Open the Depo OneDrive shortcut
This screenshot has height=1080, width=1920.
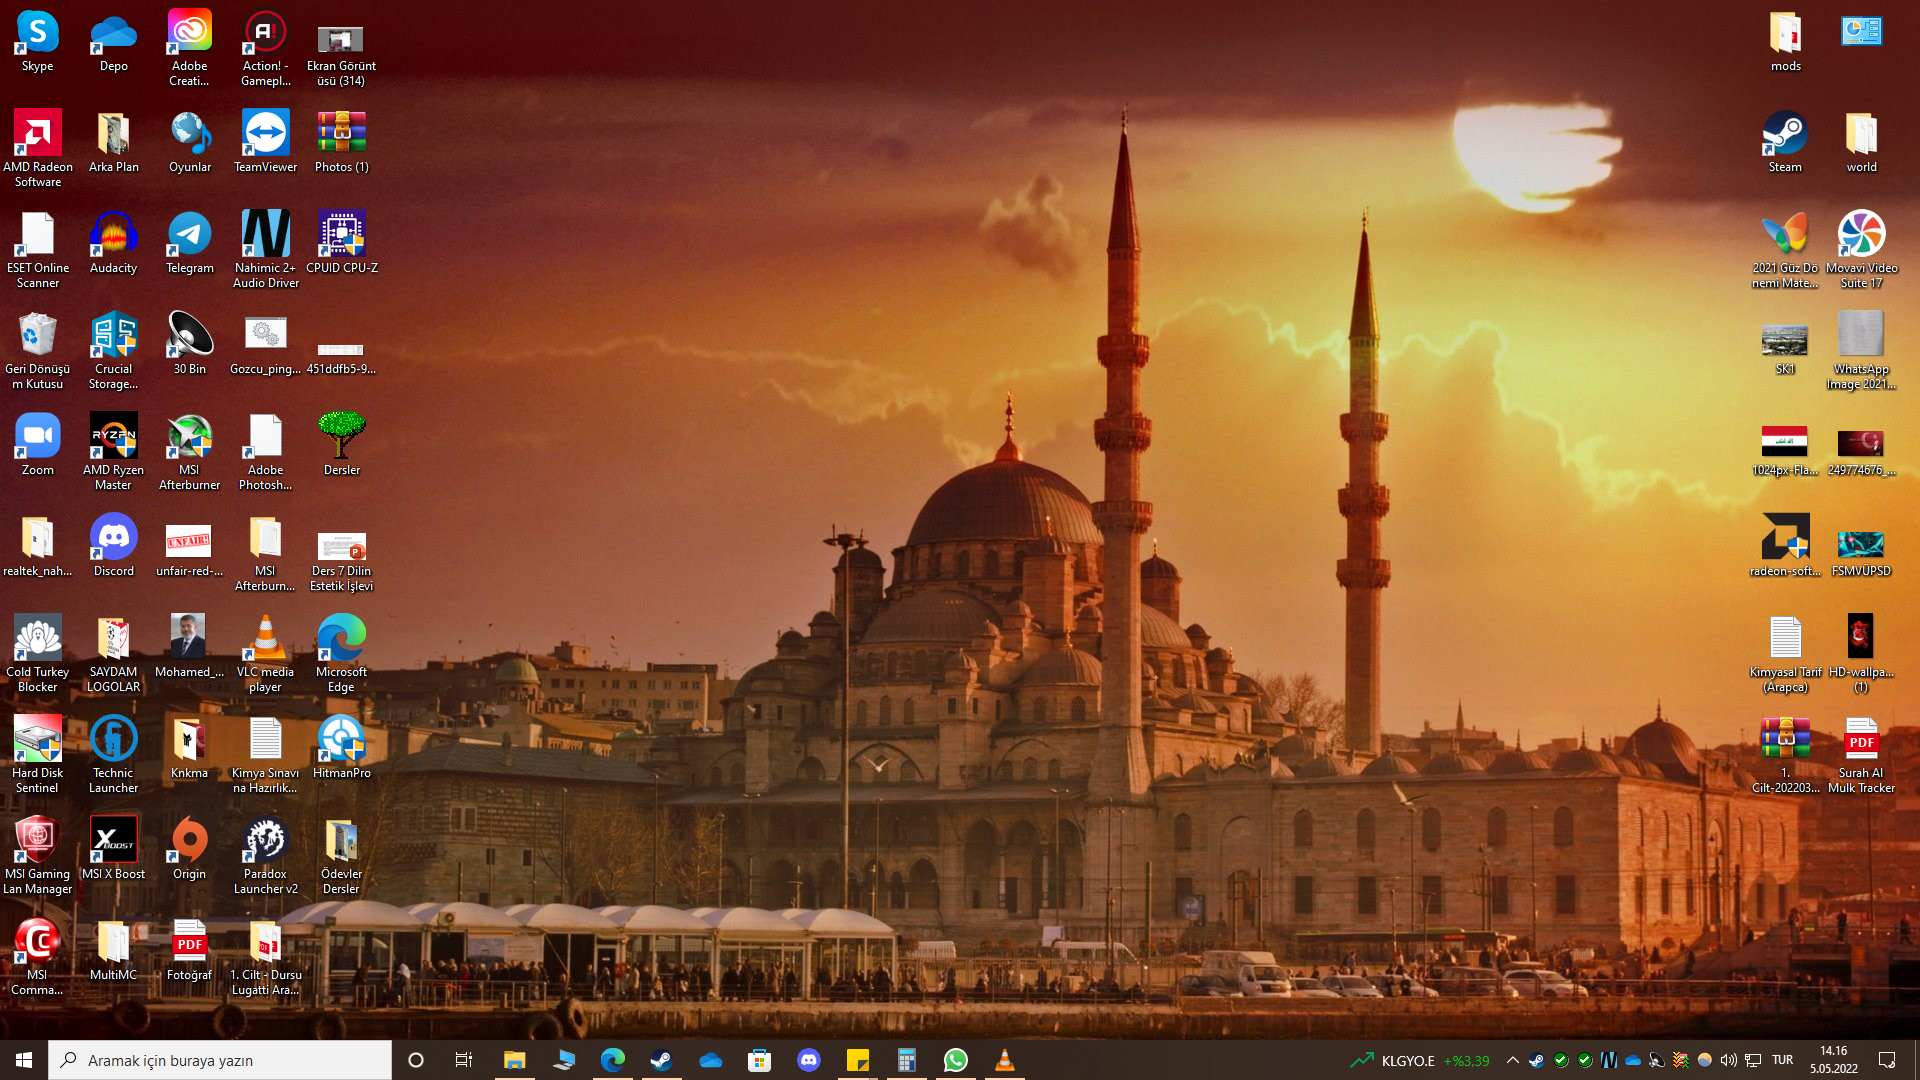coord(113,42)
